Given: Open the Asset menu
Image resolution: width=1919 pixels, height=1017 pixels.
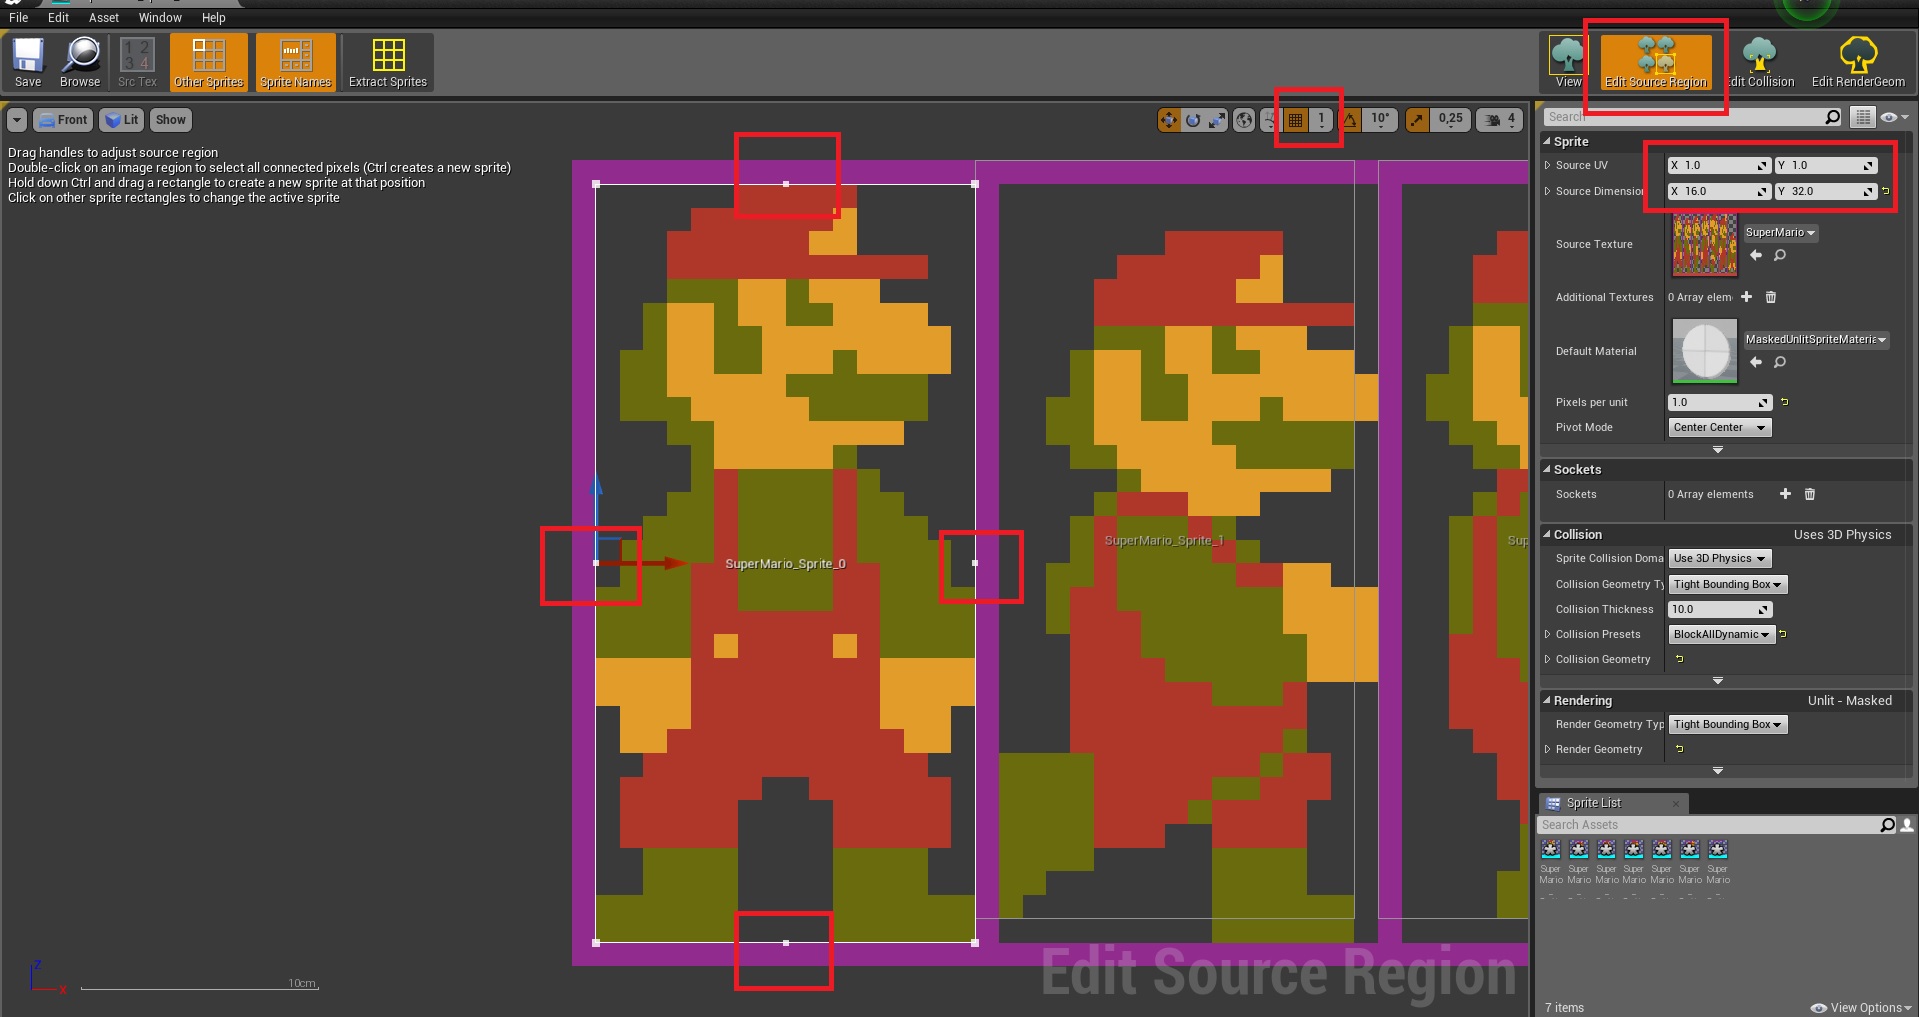Looking at the screenshot, I should 103,17.
